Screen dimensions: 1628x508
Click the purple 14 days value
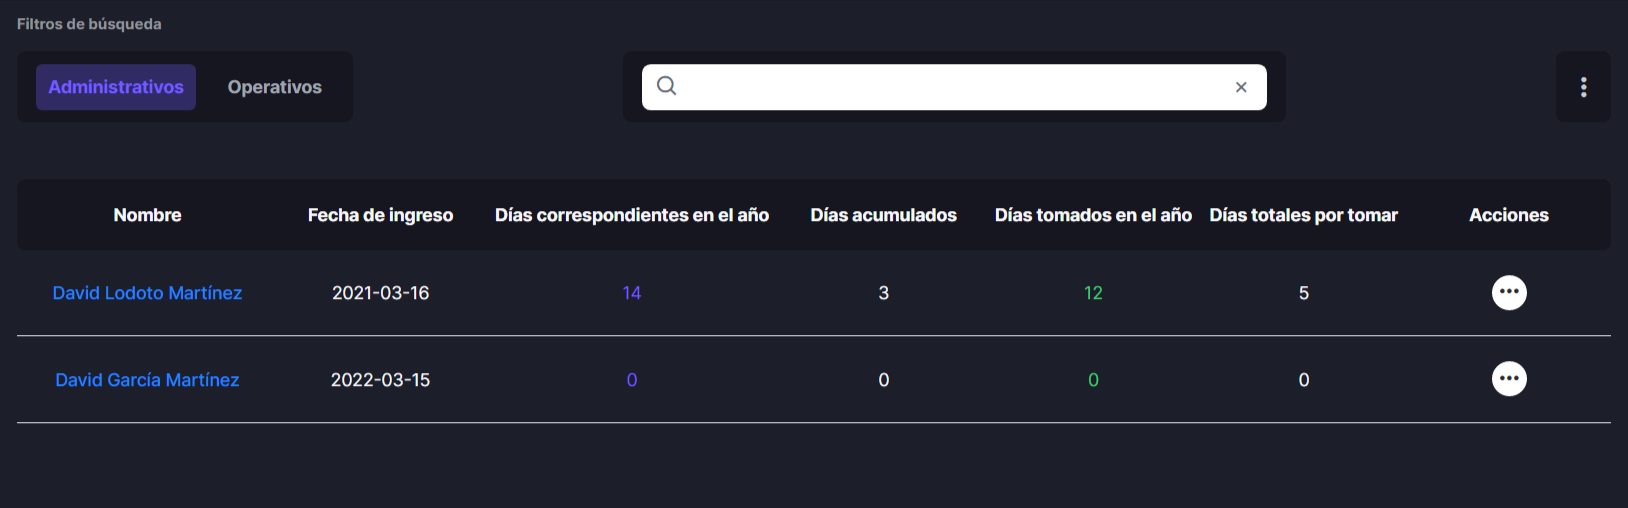click(632, 293)
